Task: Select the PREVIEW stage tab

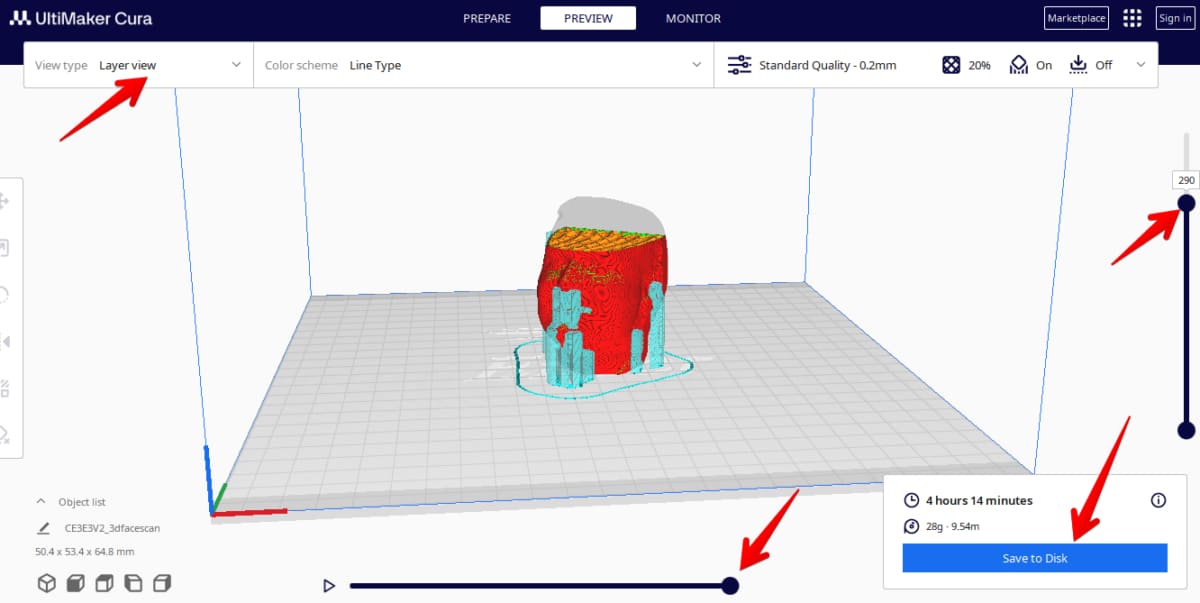Action: click(588, 18)
